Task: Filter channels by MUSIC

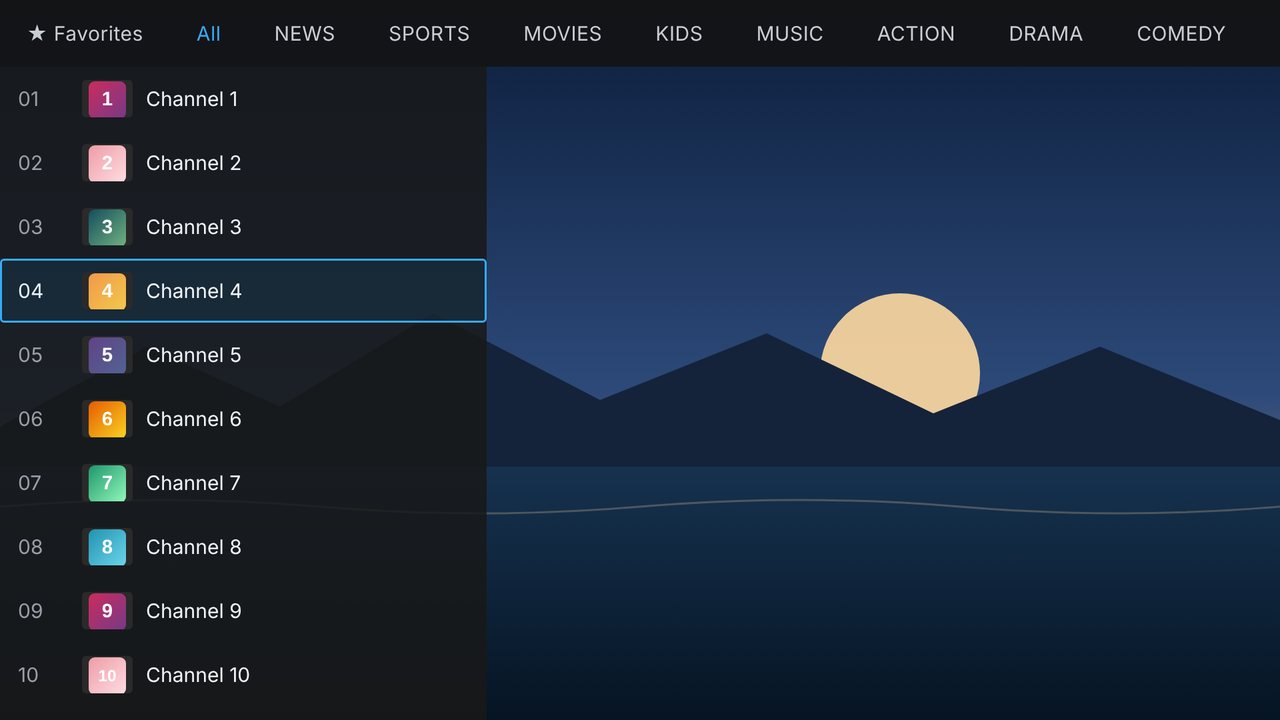Action: tap(790, 34)
